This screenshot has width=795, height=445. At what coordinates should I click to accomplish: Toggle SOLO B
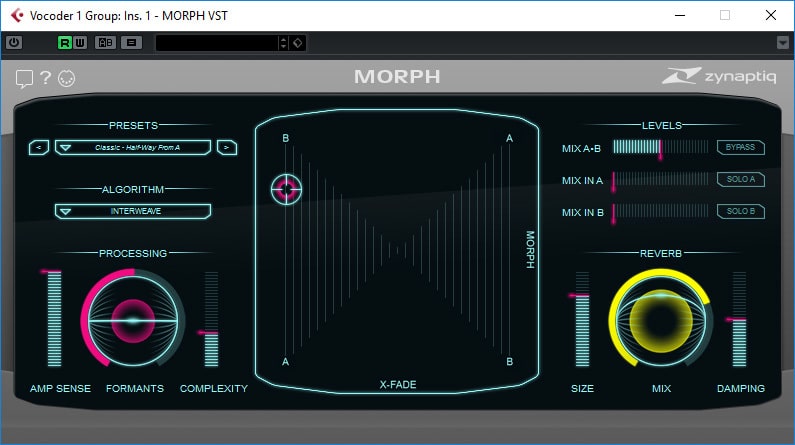(x=741, y=211)
